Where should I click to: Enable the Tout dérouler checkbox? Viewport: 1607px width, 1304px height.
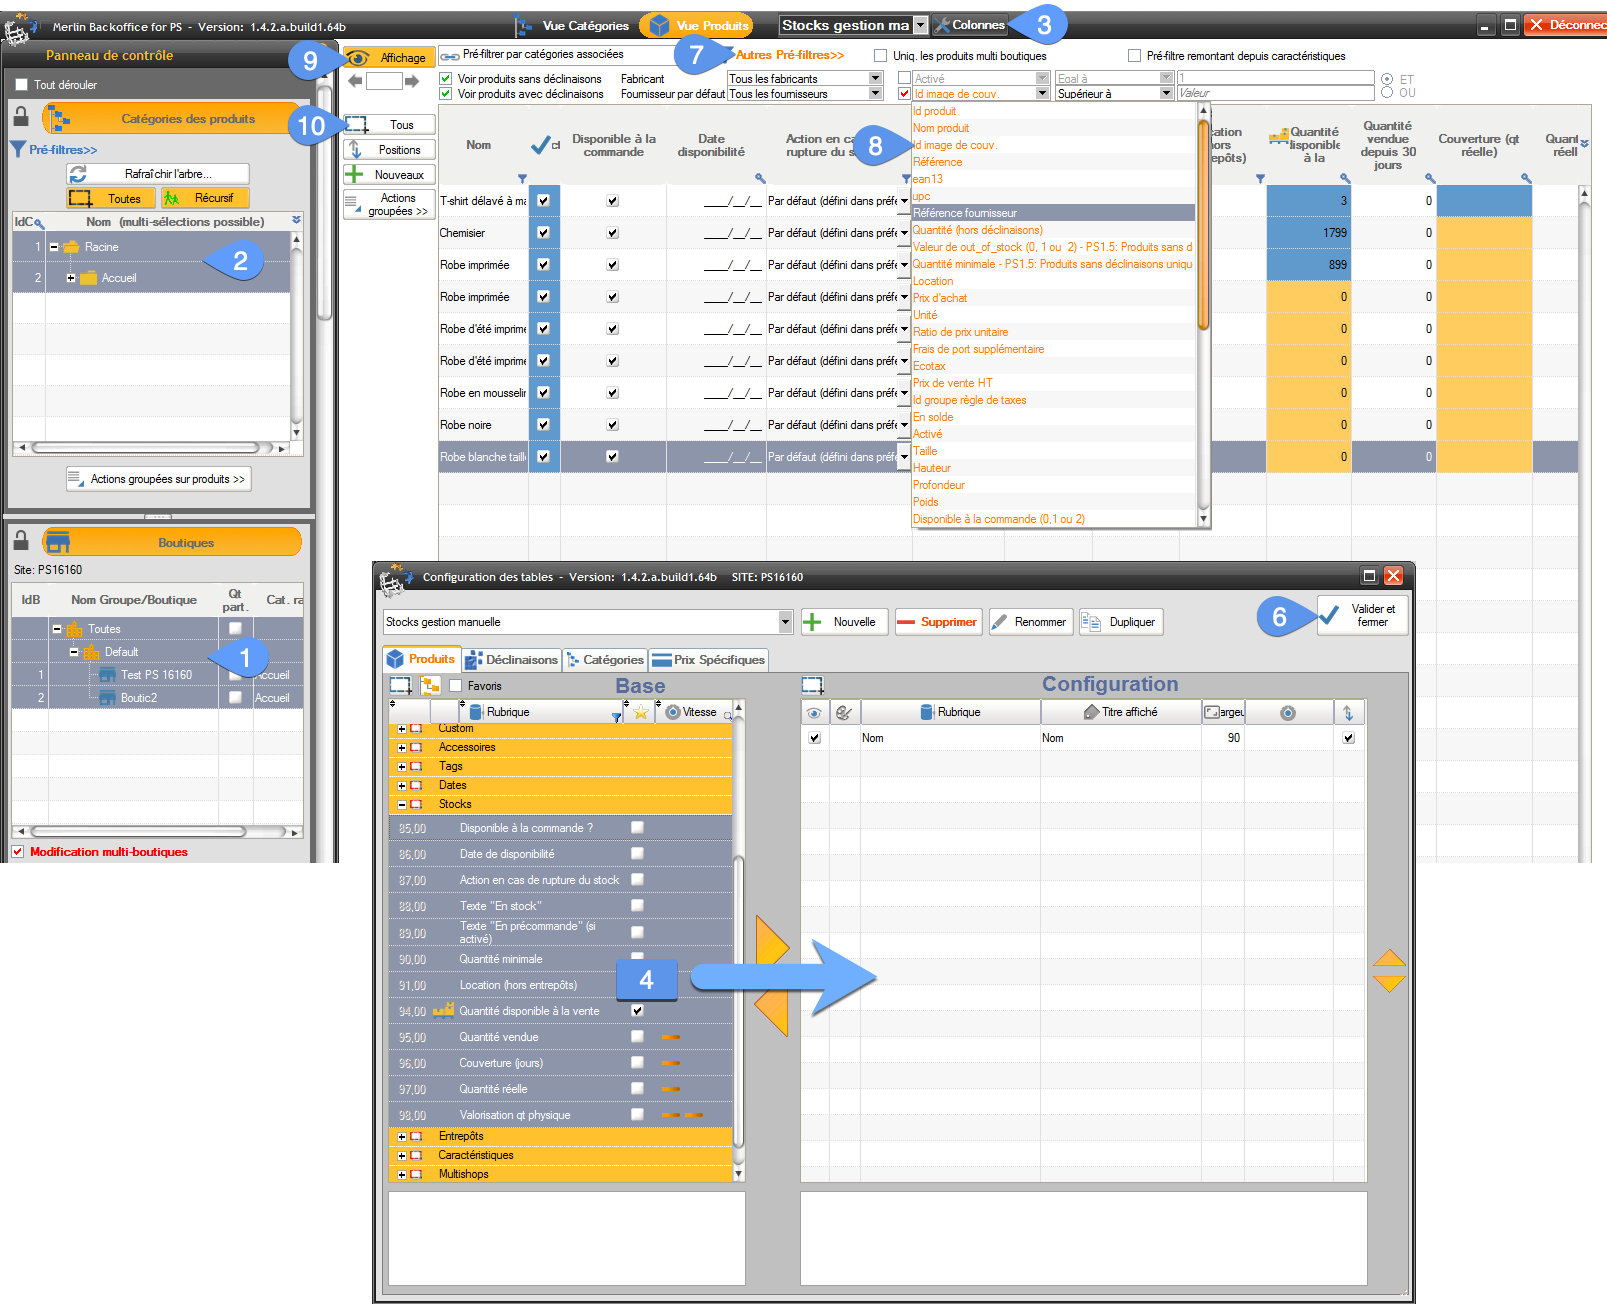(x=21, y=85)
